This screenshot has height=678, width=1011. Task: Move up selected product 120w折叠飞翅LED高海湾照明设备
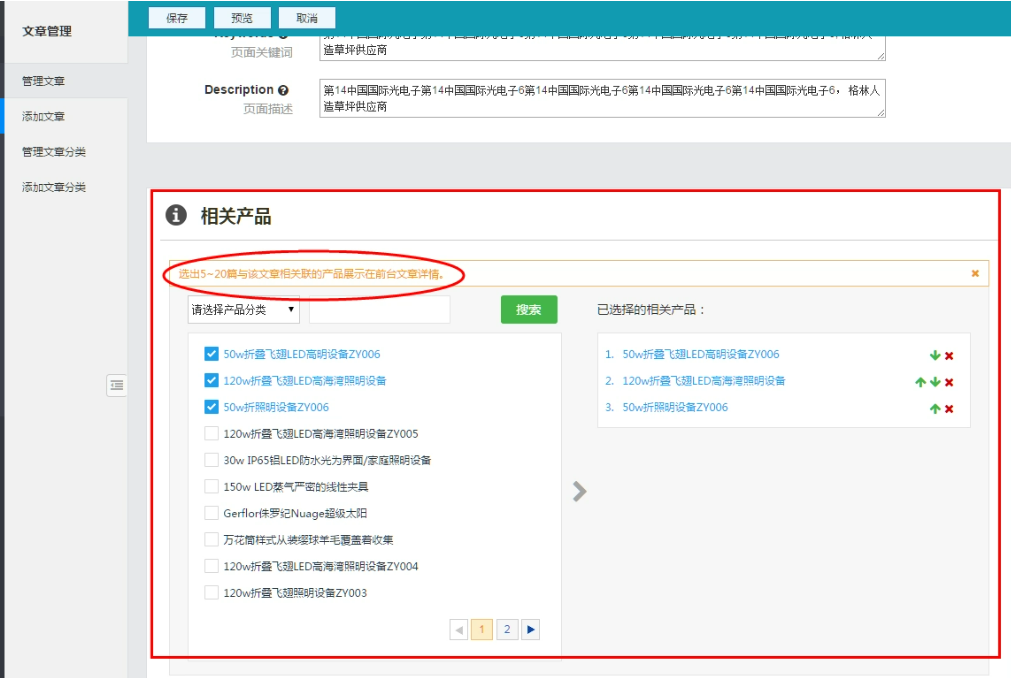coord(920,382)
